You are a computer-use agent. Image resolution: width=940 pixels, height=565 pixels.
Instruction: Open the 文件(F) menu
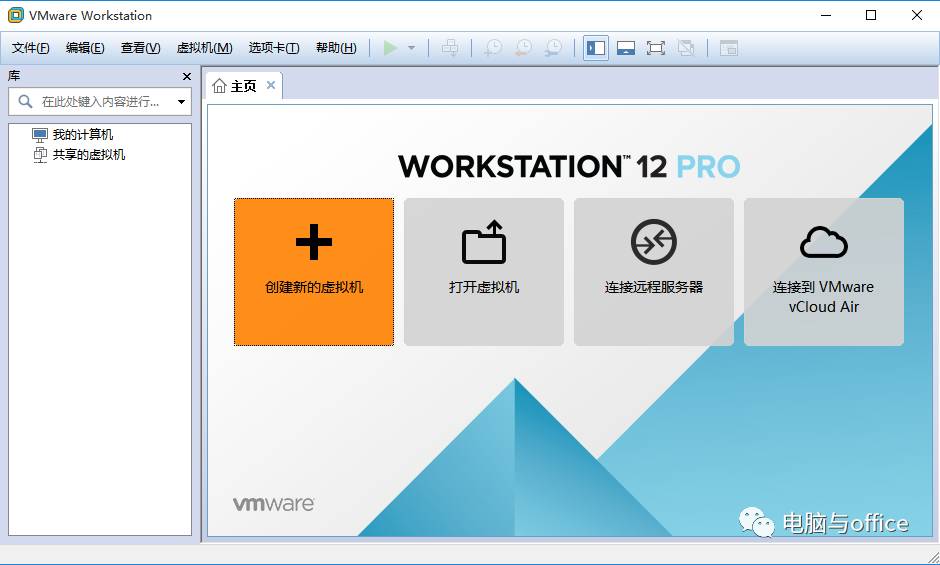pyautogui.click(x=31, y=48)
